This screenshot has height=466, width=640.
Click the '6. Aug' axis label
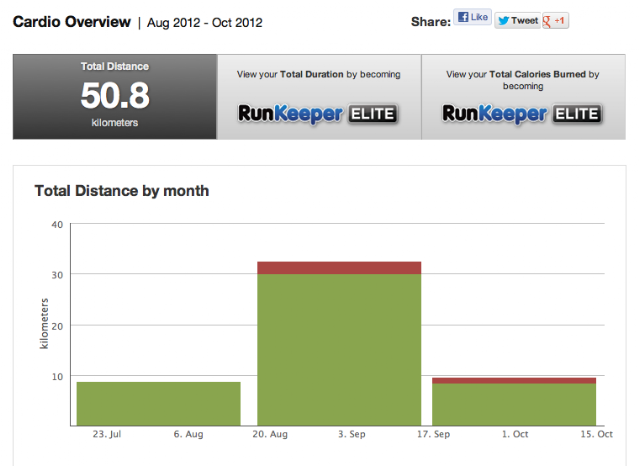pyautogui.click(x=188, y=434)
